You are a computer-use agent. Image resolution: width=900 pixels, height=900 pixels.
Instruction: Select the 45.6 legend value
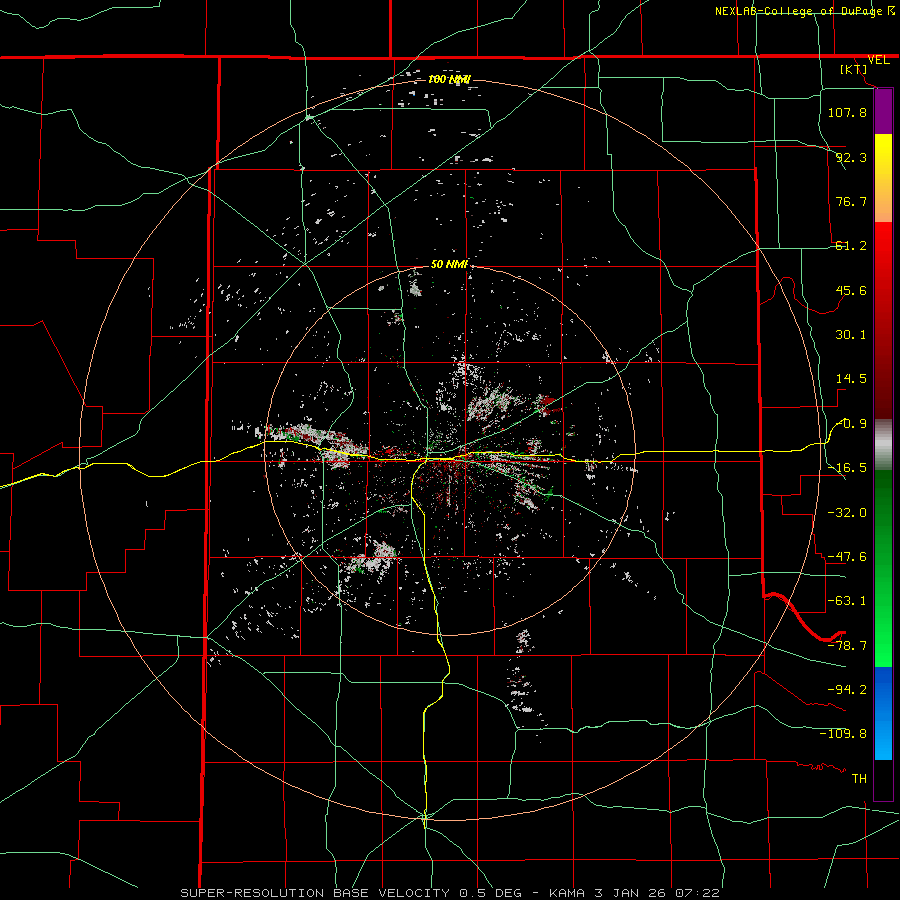[x=851, y=290]
